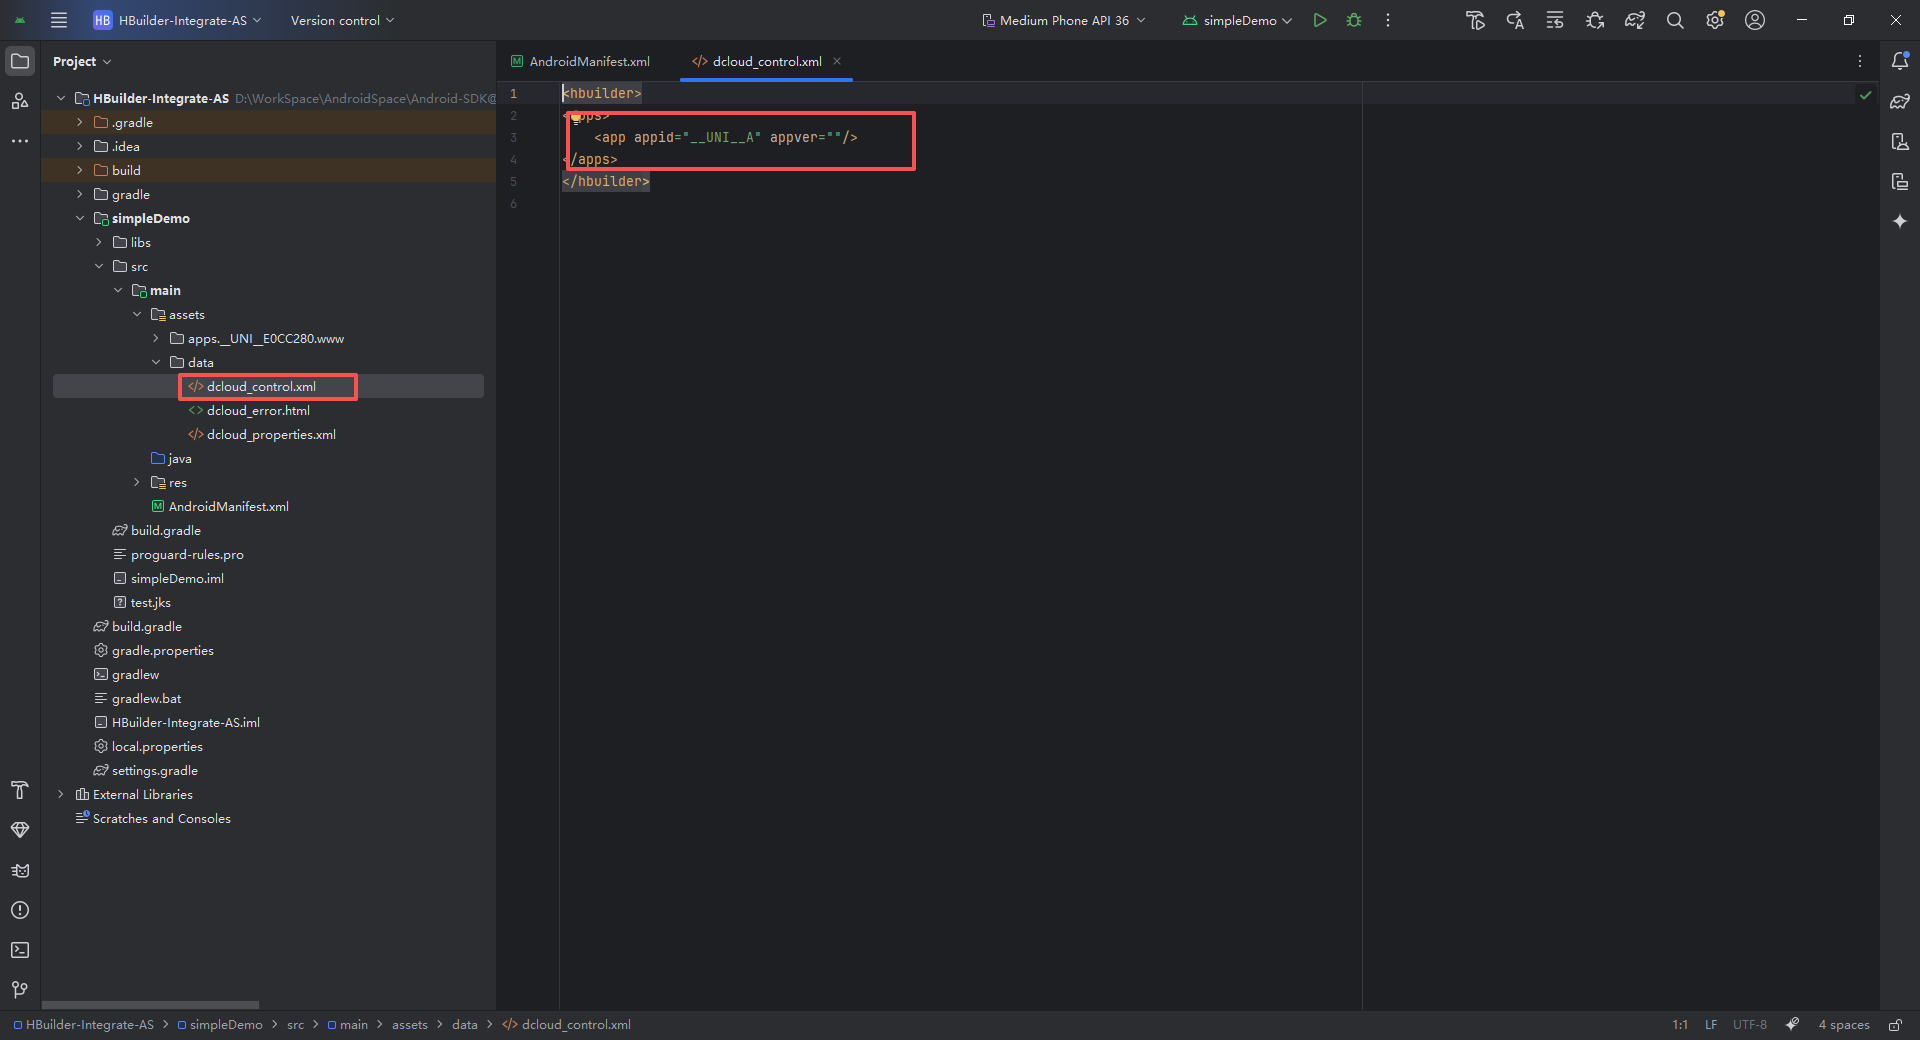The image size is (1920, 1040).
Task: Expand External Libraries node
Action: [x=61, y=794]
